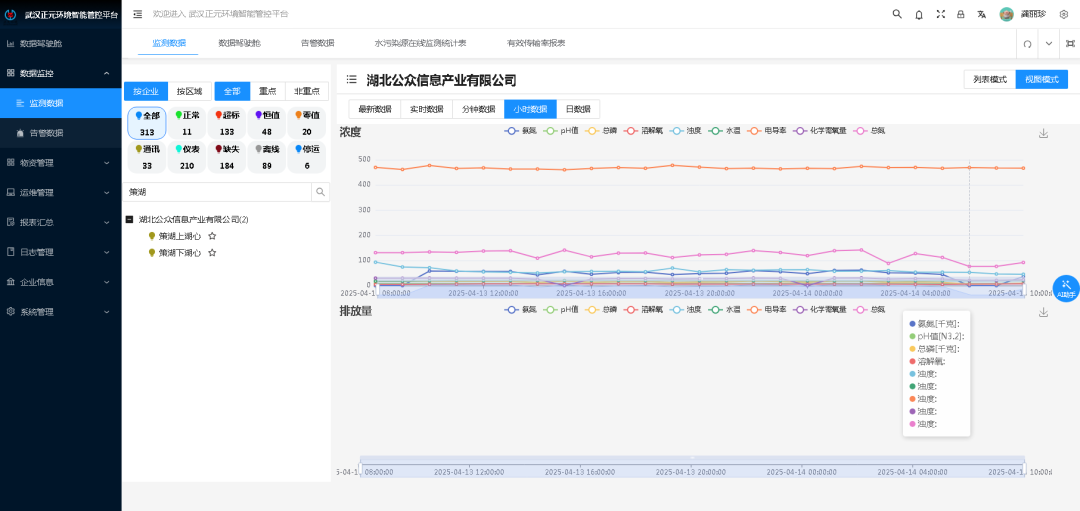Switch to 列表模式 view
Viewport: 1080px width, 511px height.
click(x=989, y=80)
